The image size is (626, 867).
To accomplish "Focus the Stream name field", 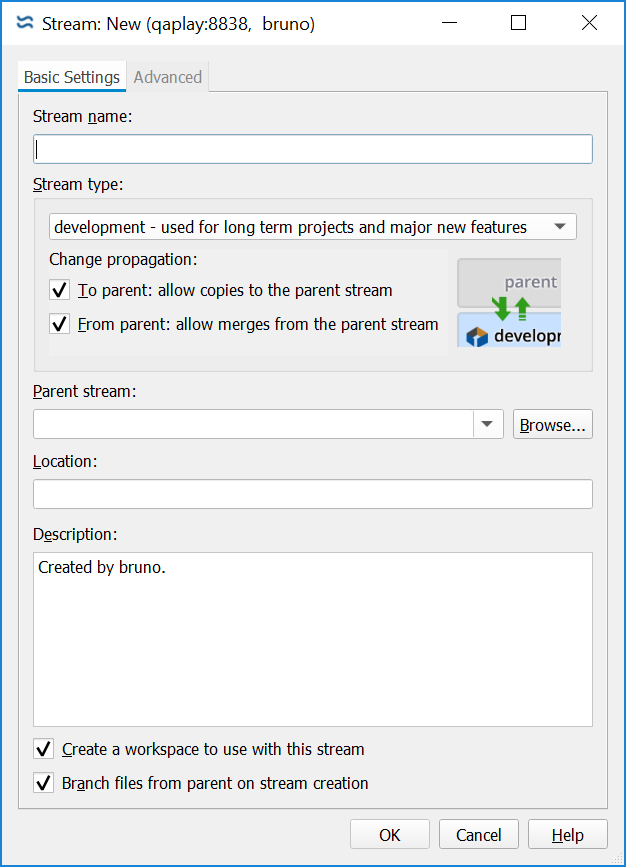I will click(x=312, y=149).
